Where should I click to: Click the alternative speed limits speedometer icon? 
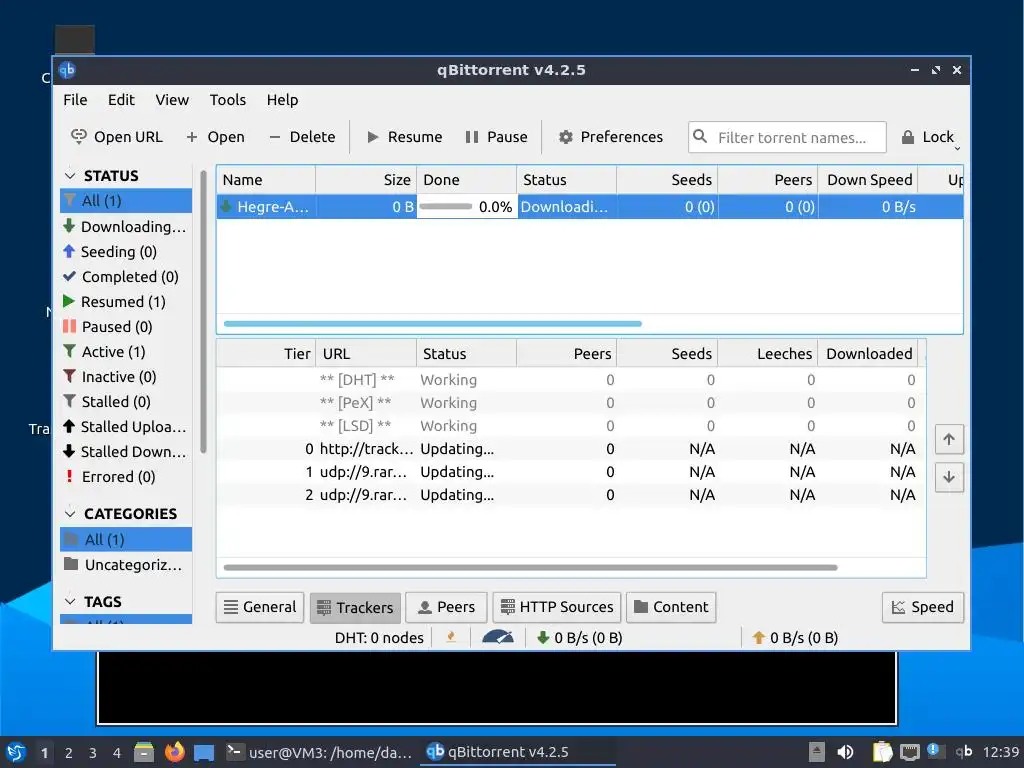(x=498, y=637)
